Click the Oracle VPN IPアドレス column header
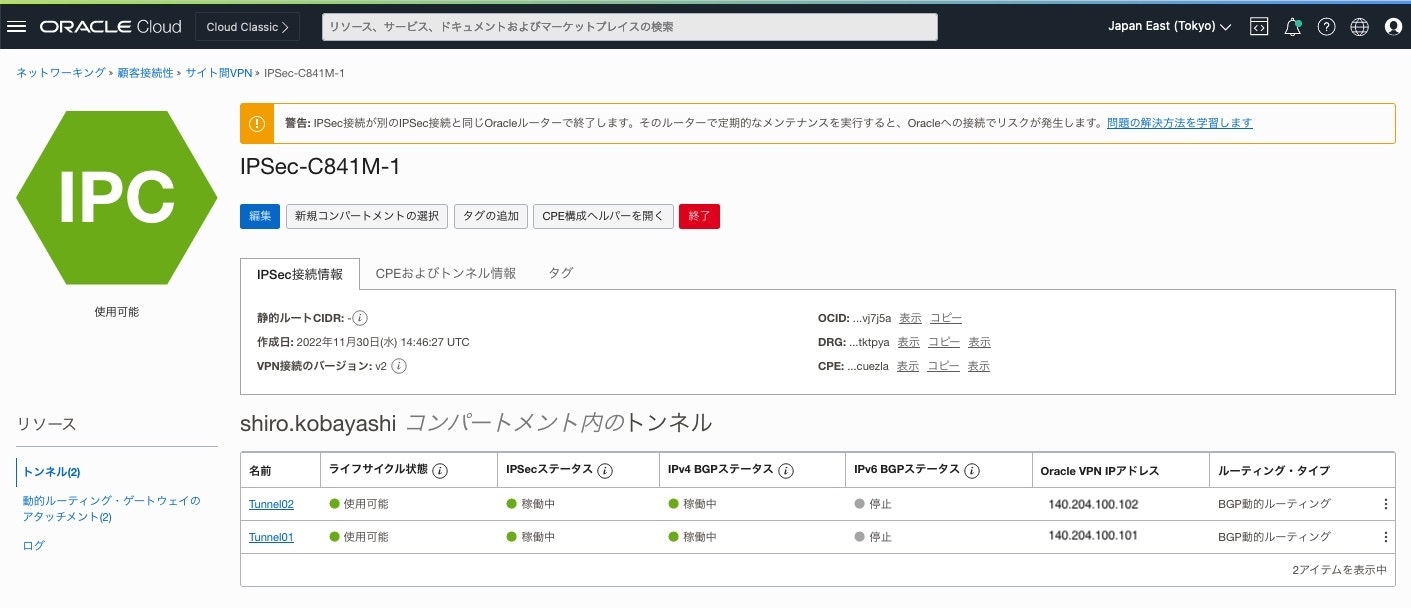Screen dimensions: 1411x608 pos(1099,471)
